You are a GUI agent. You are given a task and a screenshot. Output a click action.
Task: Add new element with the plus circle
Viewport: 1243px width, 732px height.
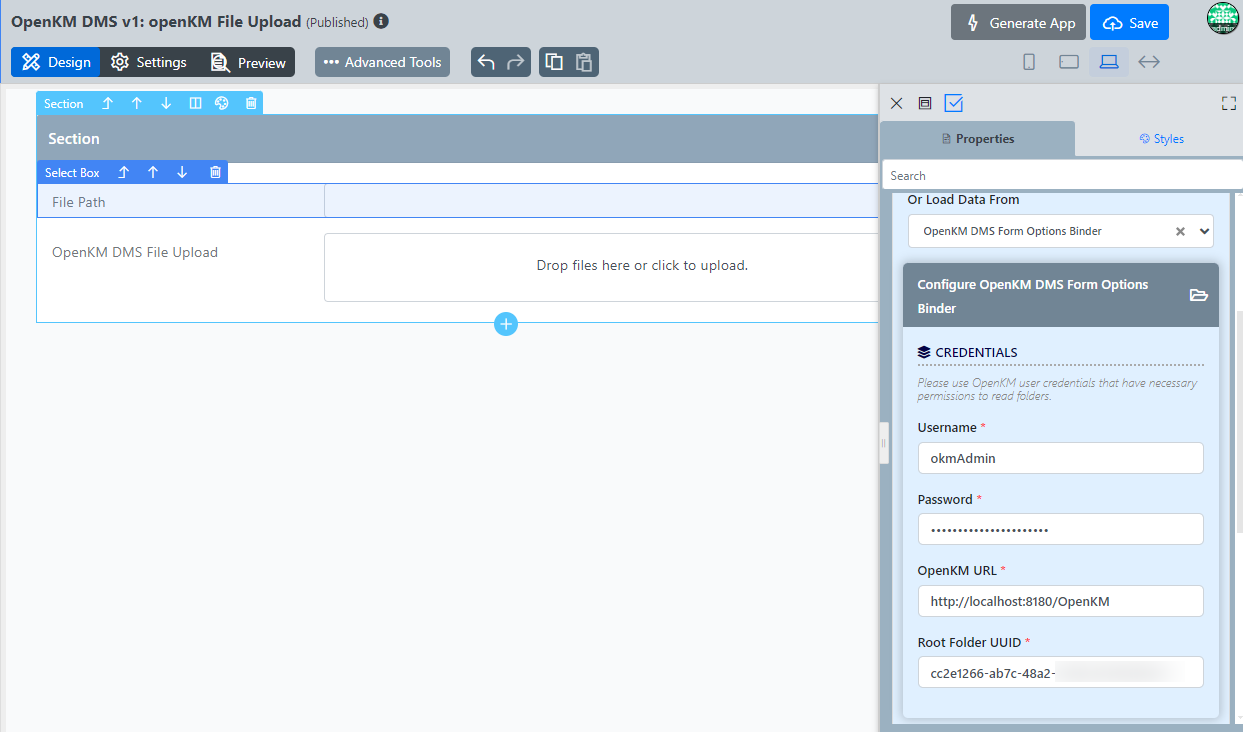coord(506,323)
